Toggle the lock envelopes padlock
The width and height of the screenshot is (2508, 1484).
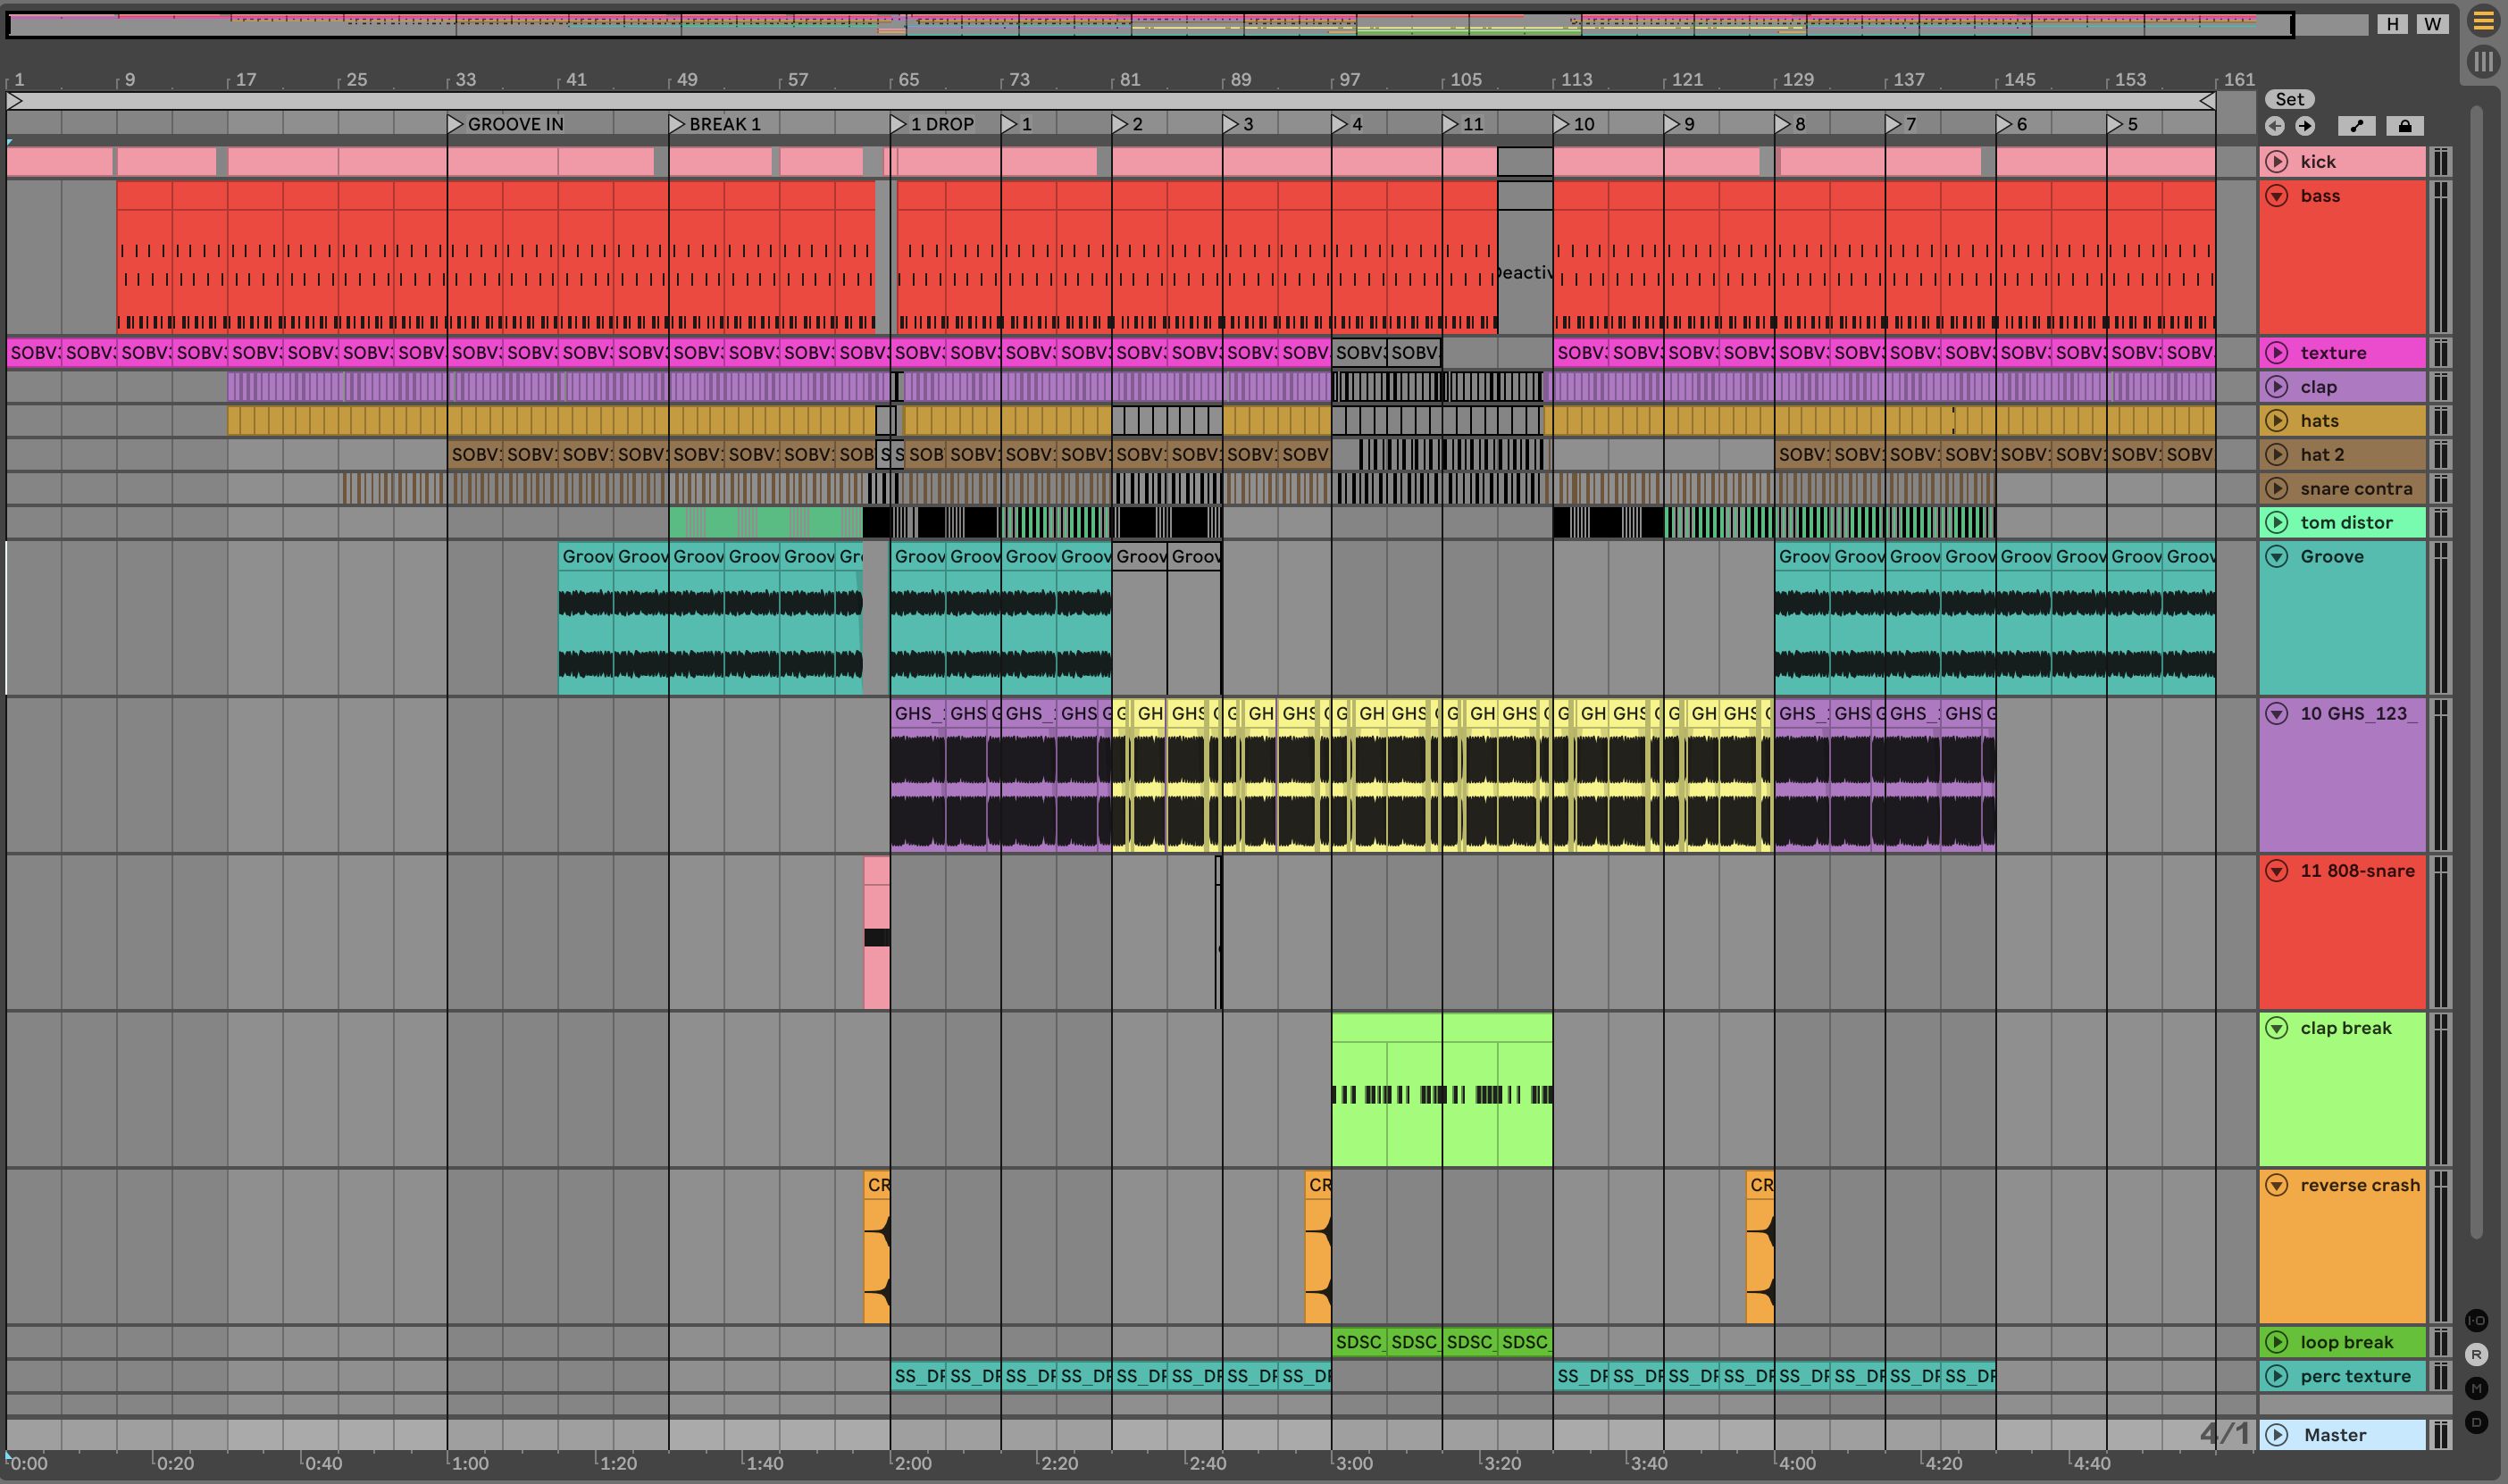click(x=2405, y=126)
